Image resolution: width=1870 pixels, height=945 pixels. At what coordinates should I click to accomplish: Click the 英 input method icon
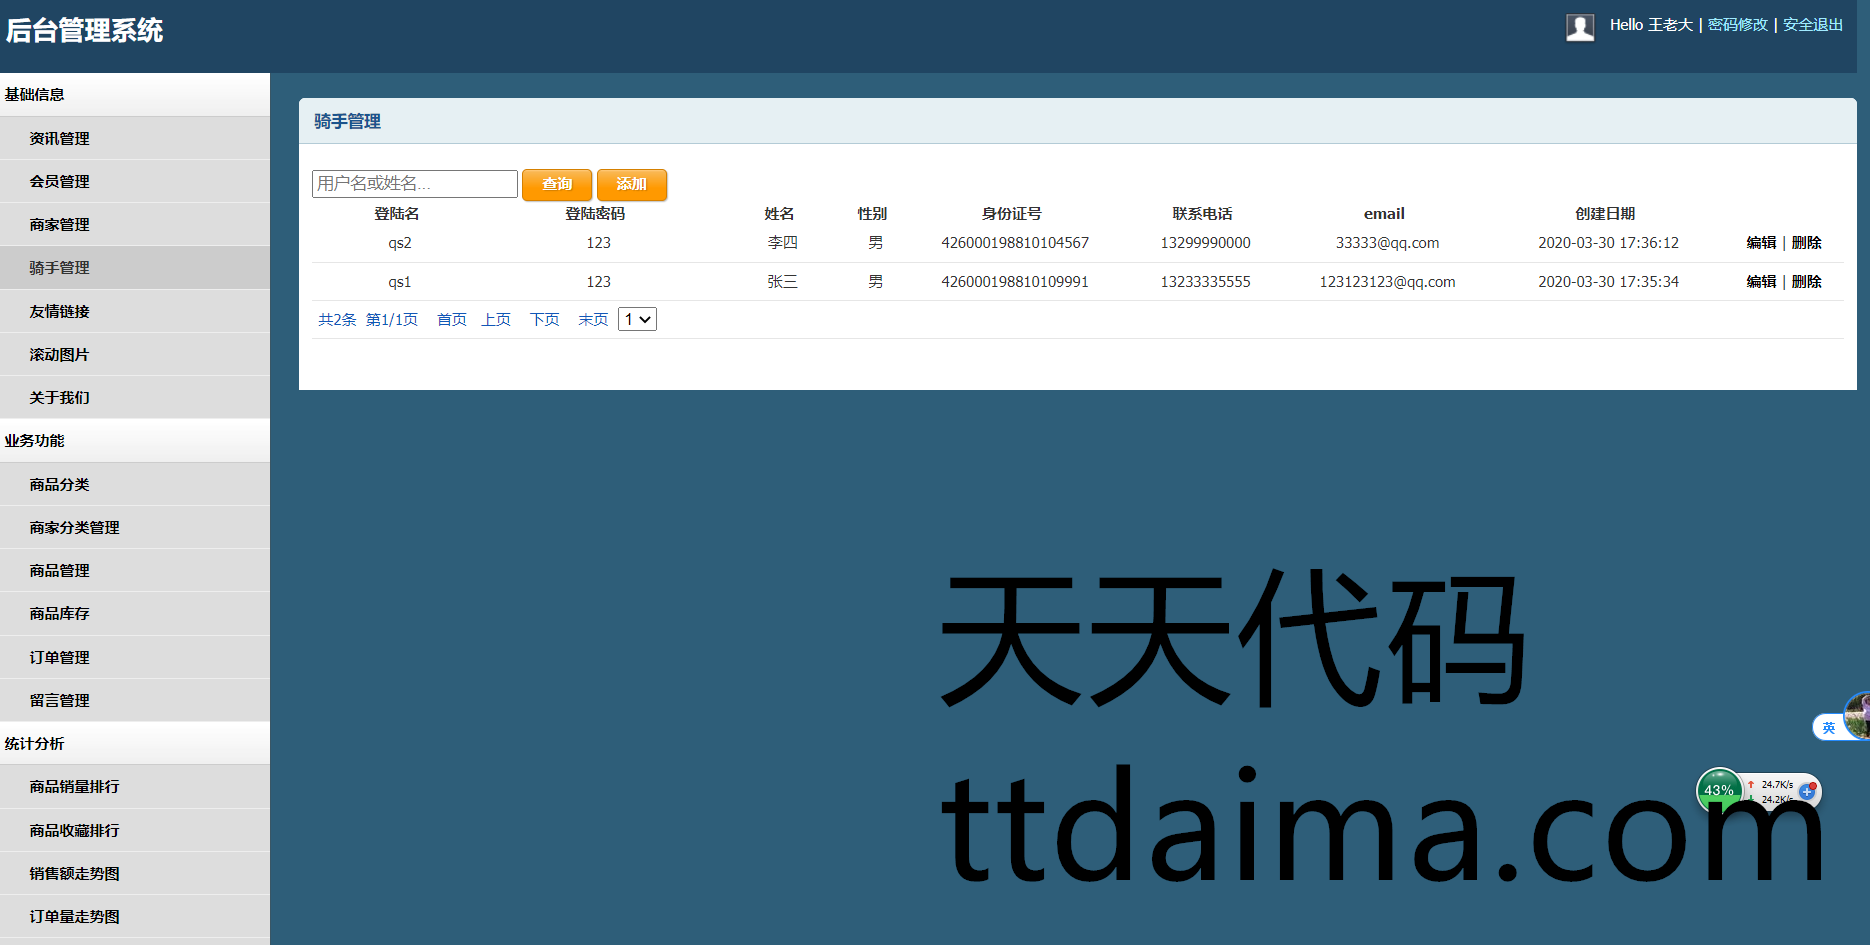pyautogui.click(x=1828, y=728)
